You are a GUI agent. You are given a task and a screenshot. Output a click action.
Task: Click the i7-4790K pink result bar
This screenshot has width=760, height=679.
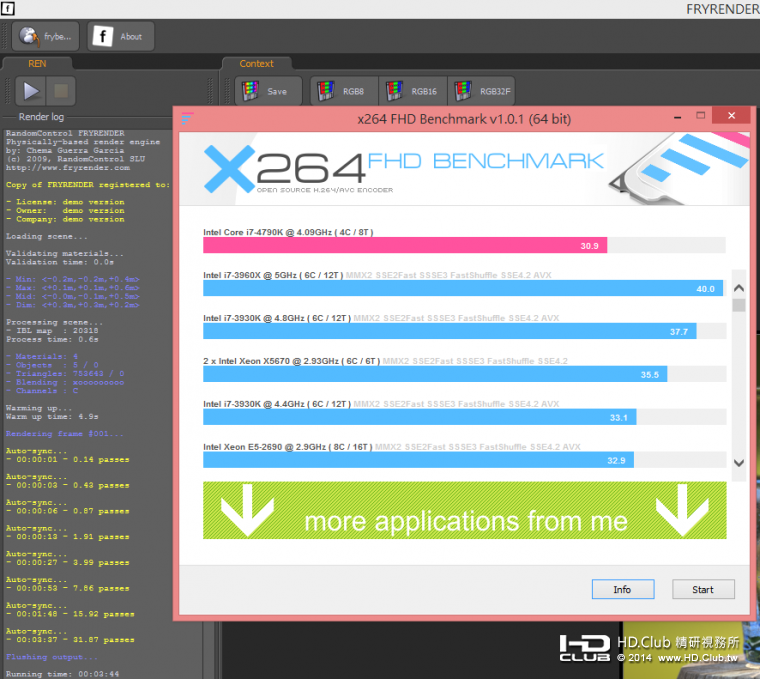coord(405,246)
